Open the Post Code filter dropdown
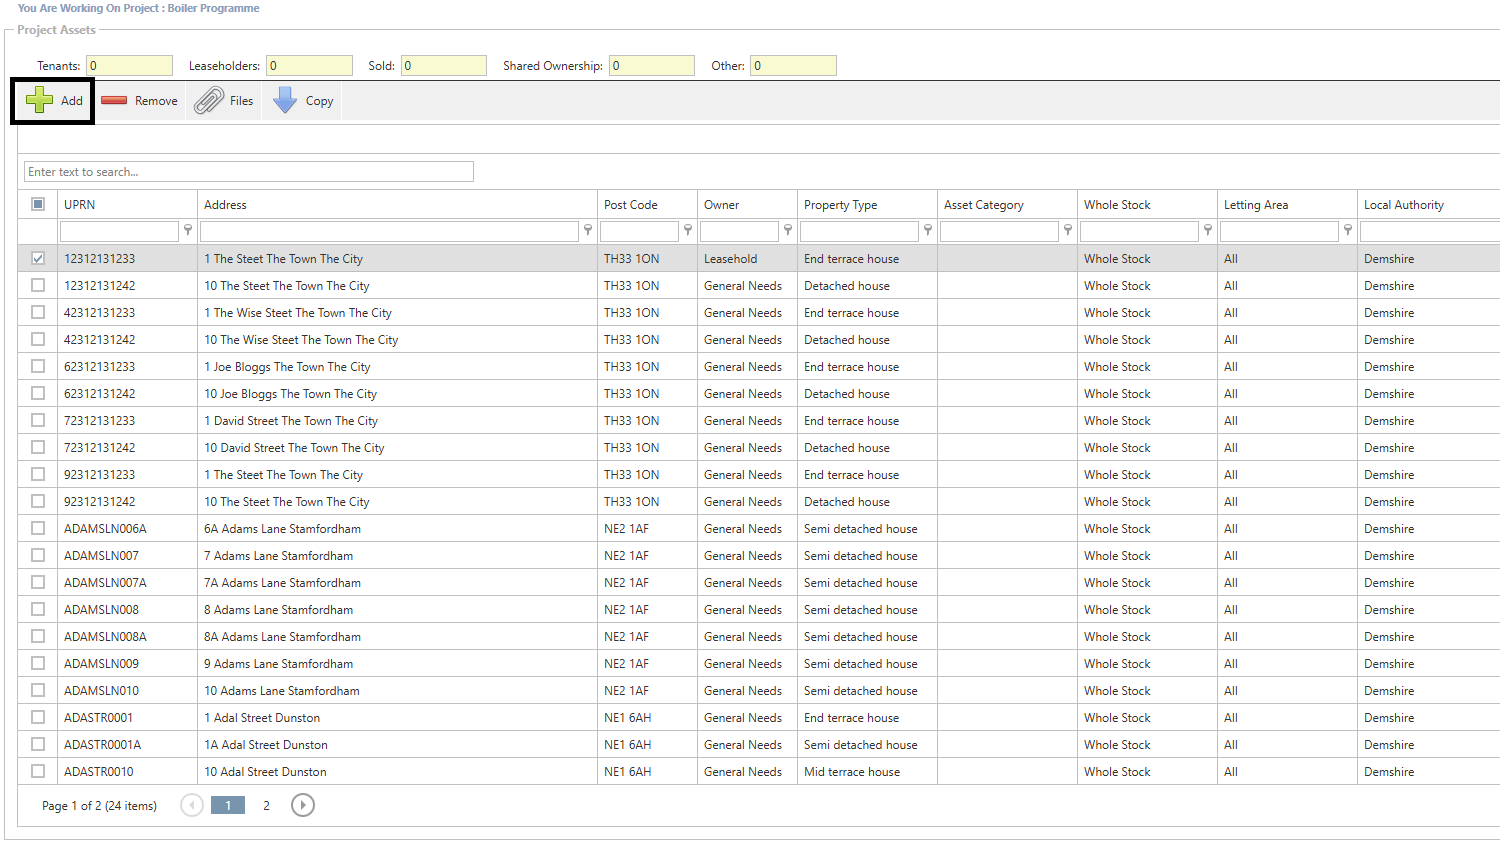1500x844 pixels. (x=688, y=231)
